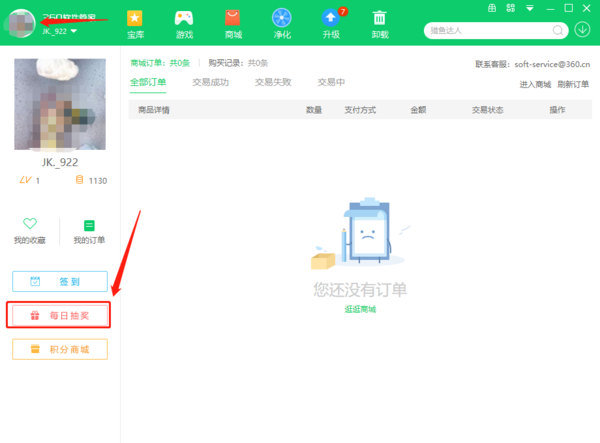Click the 1130 points coin icon
Viewport: 600px width, 443px height.
79,180
